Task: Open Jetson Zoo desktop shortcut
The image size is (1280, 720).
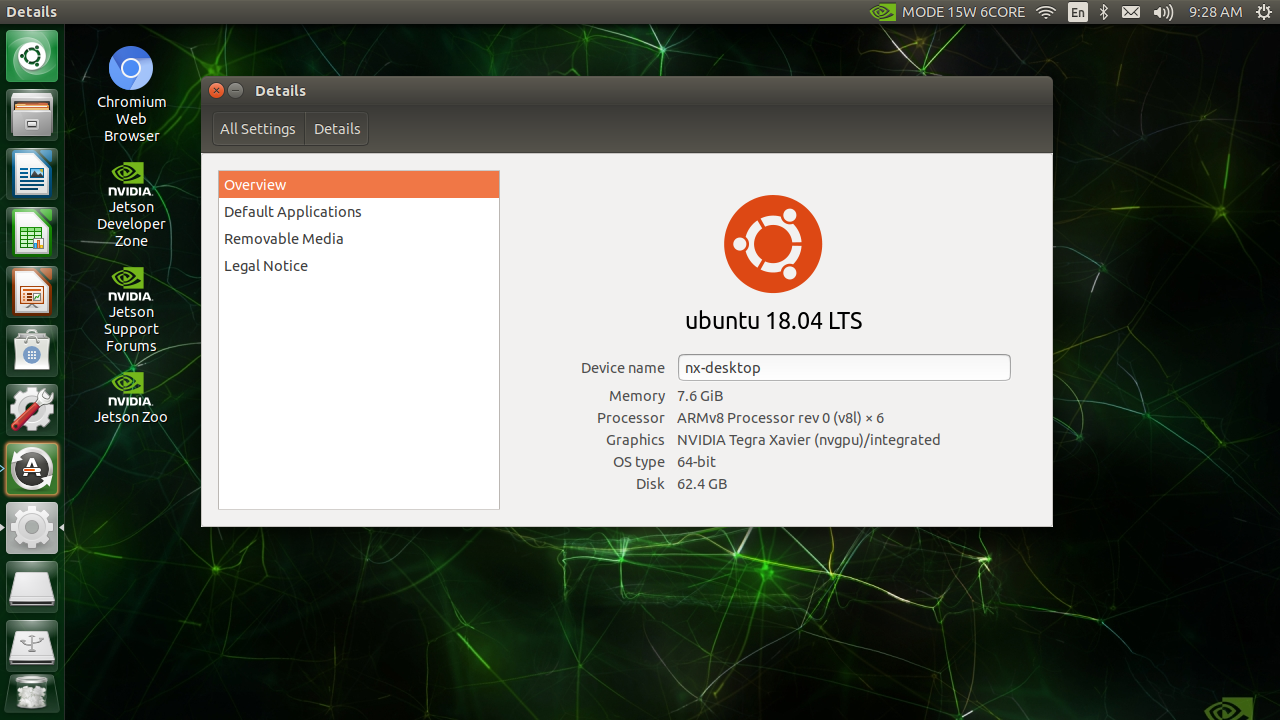Action: tap(131, 397)
